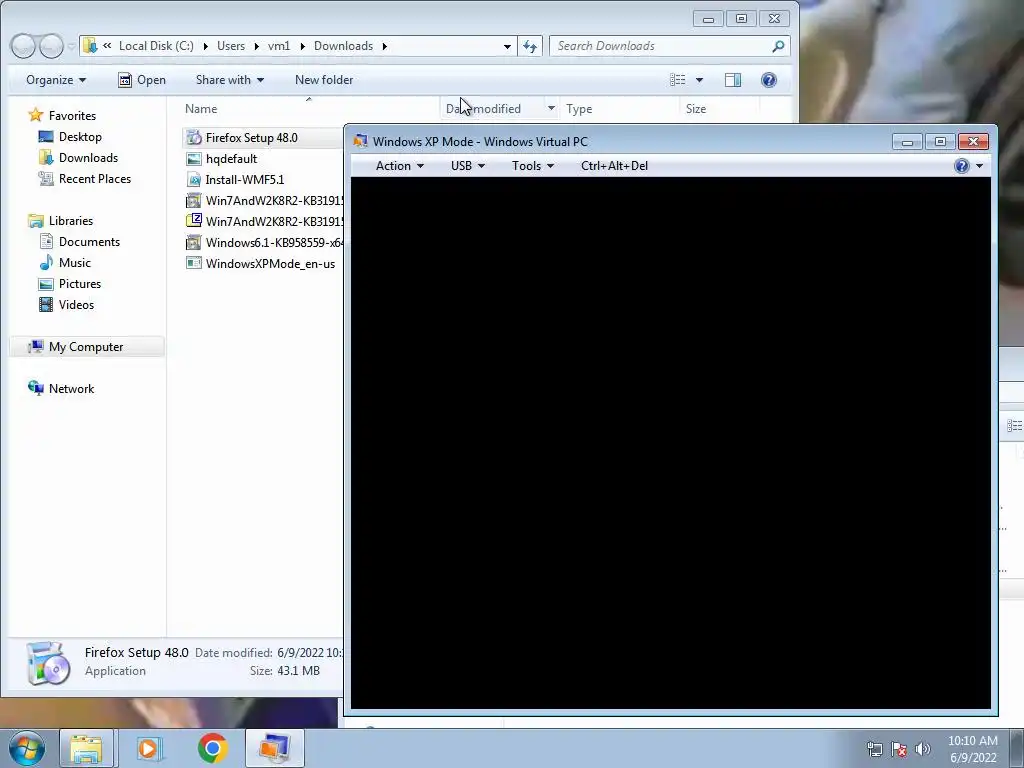Select the Win7AndW2K8R2 file with ZIP icon
Screen dimensions: 1024x768
[274, 221]
